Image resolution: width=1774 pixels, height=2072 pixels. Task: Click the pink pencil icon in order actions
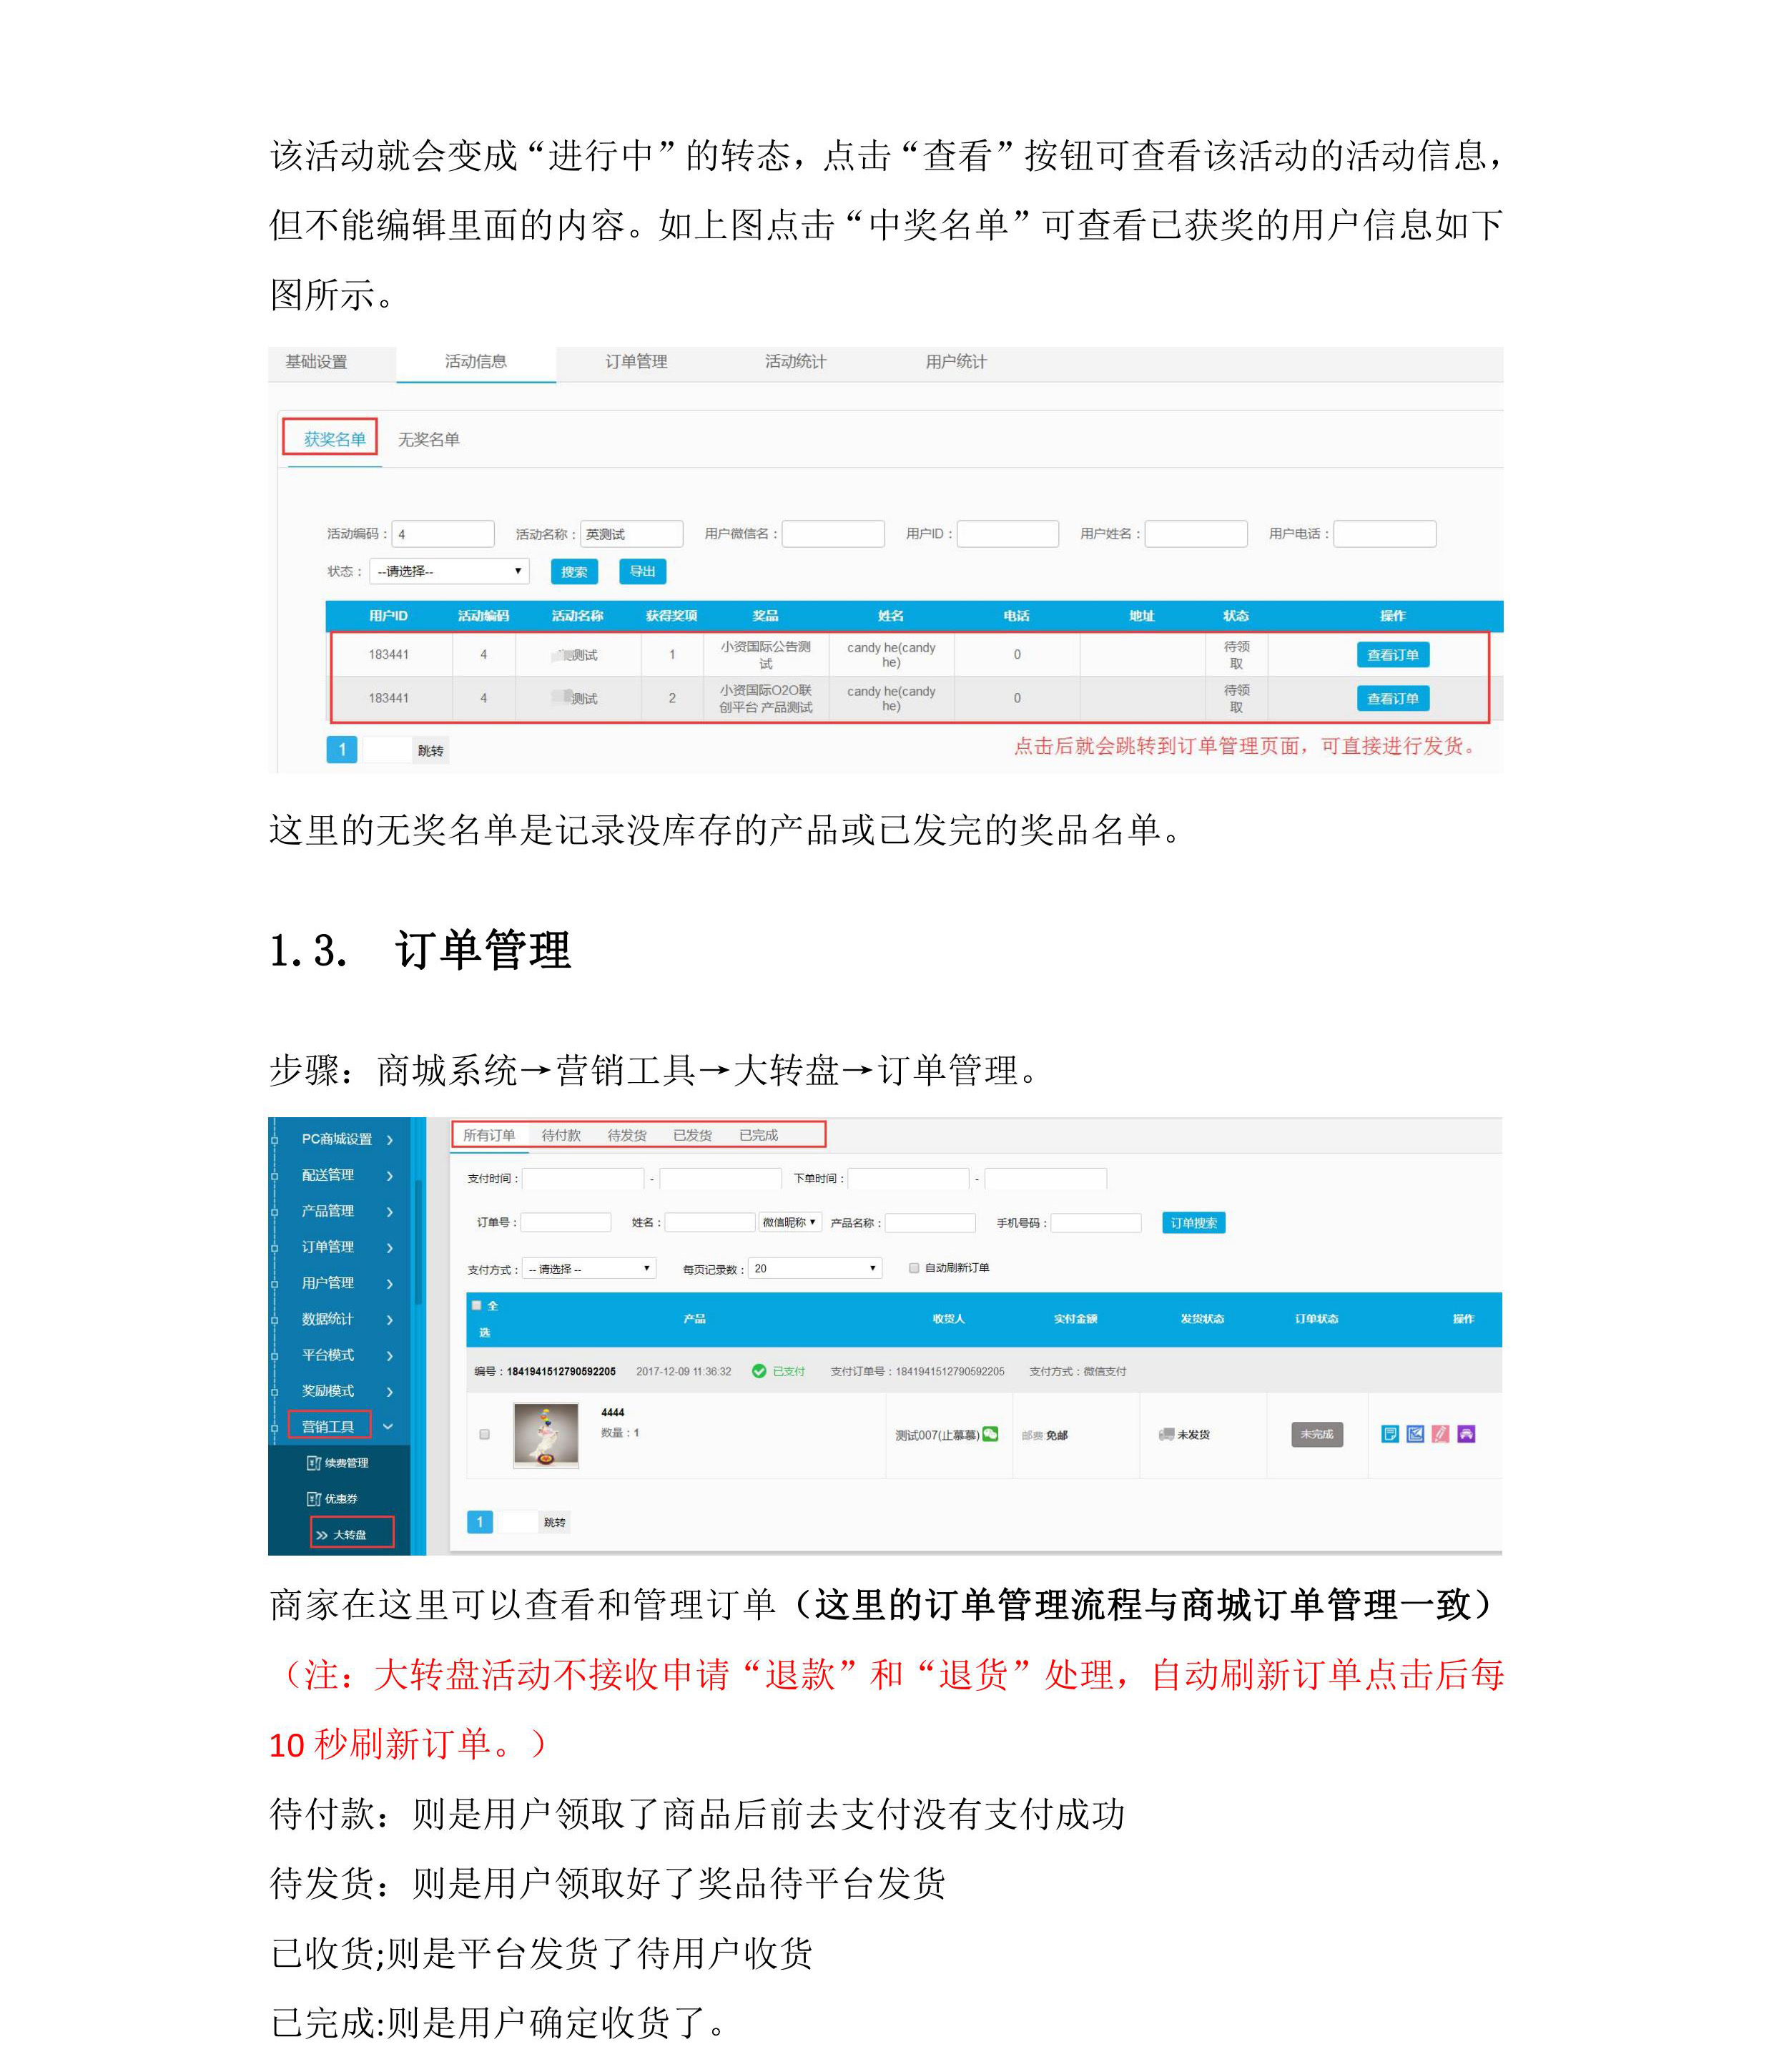pos(1440,1433)
